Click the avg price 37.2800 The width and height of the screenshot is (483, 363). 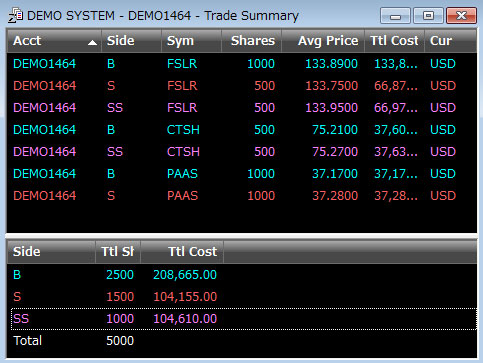tap(335, 196)
